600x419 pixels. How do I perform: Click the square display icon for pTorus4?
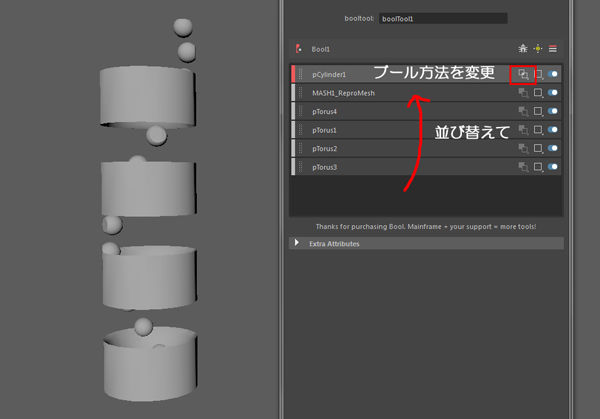538,111
